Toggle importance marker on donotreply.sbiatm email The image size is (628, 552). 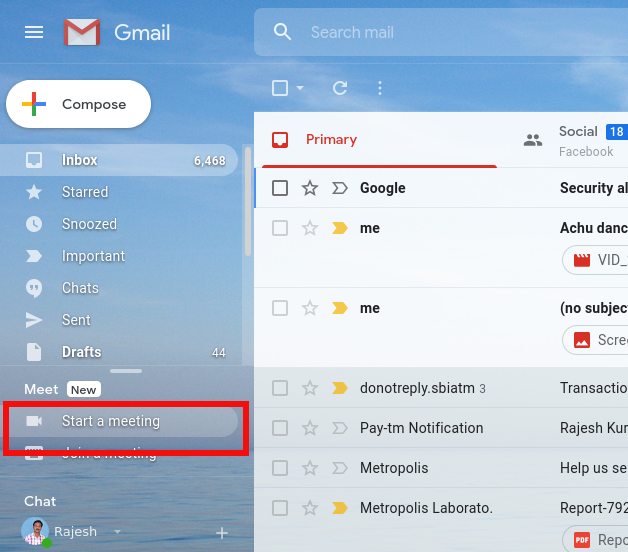[x=340, y=388]
